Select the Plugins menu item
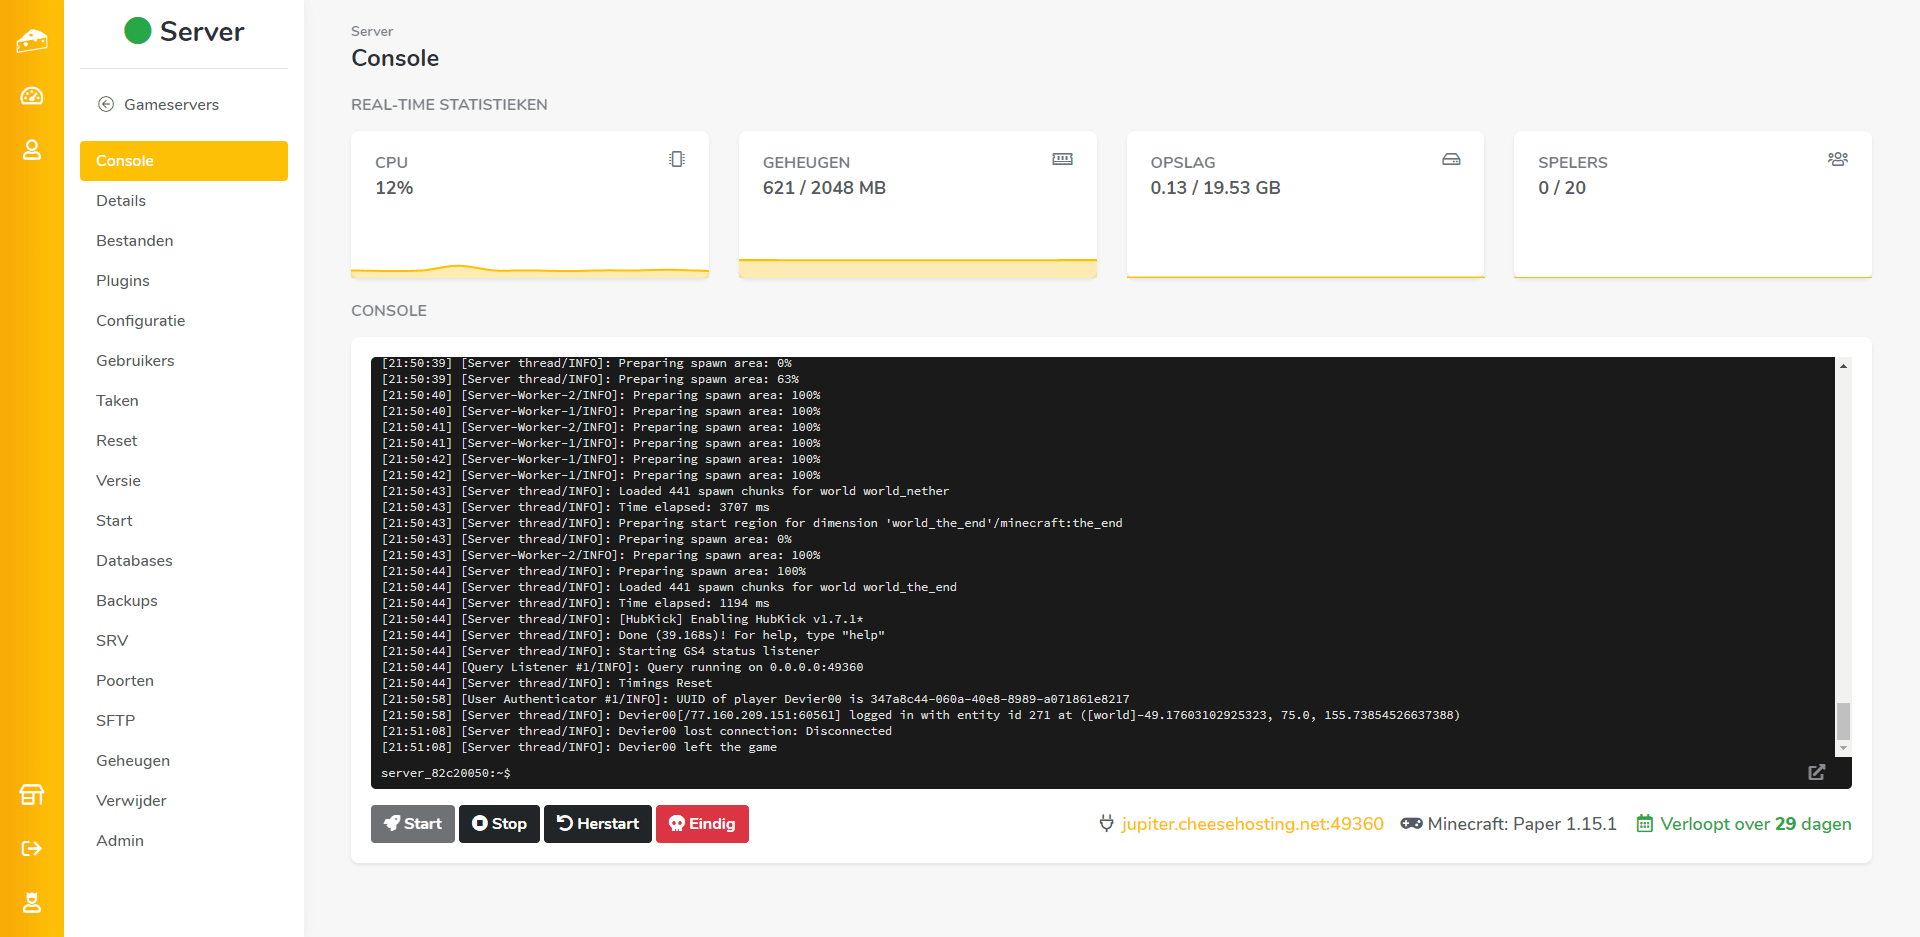1920x937 pixels. 123,281
